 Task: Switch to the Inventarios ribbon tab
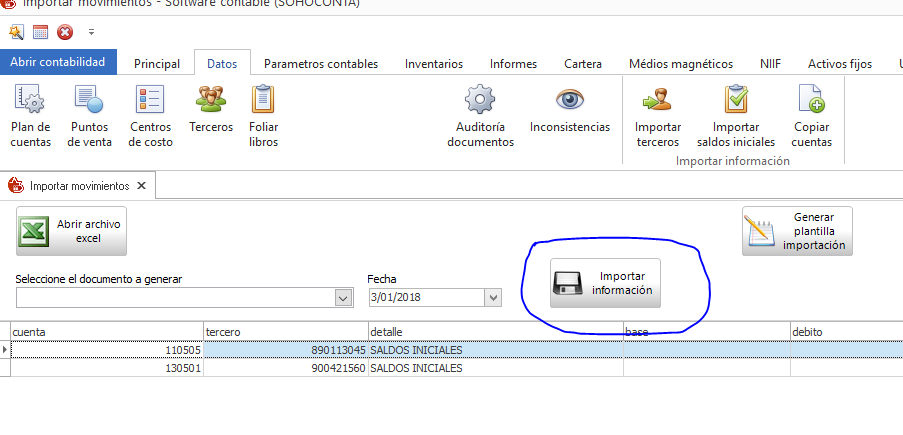(x=433, y=64)
